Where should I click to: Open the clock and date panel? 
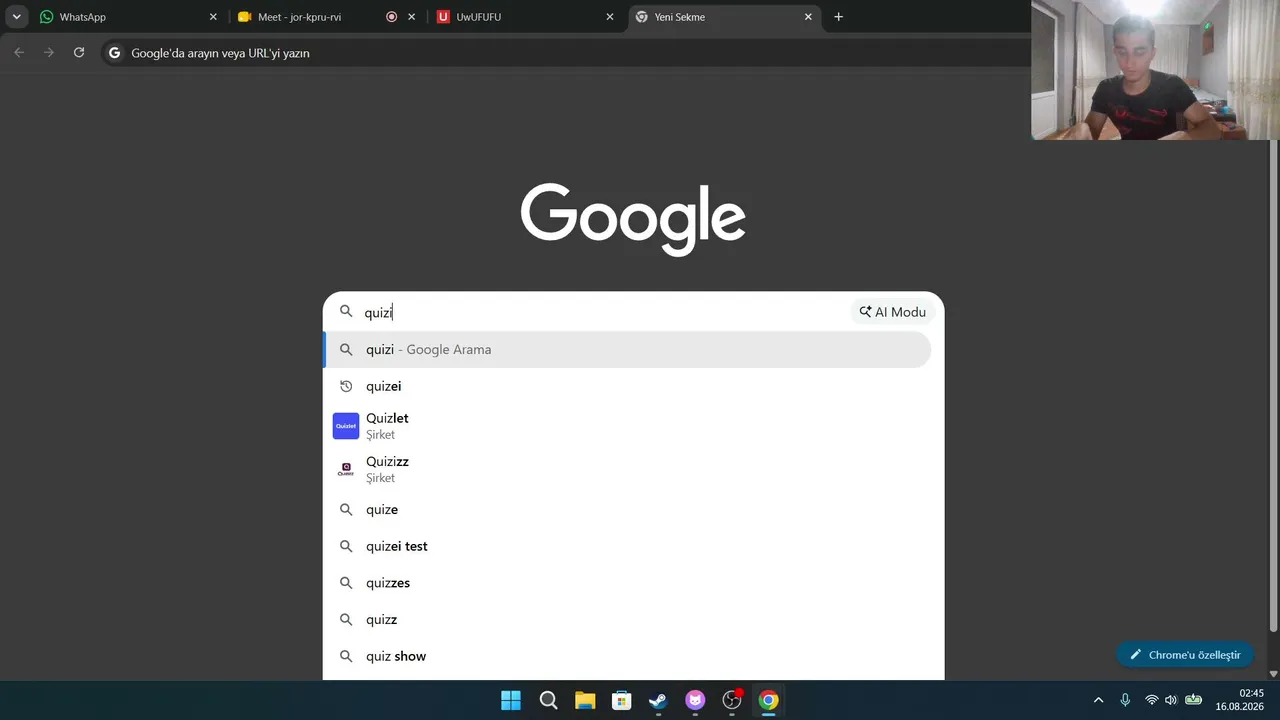click(1240, 700)
